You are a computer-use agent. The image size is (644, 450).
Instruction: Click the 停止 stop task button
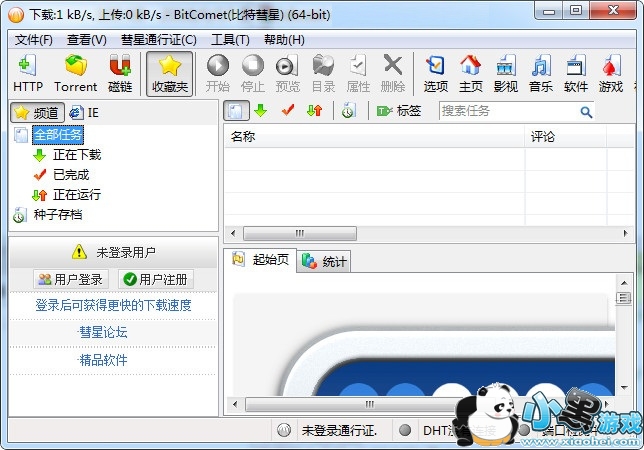253,73
